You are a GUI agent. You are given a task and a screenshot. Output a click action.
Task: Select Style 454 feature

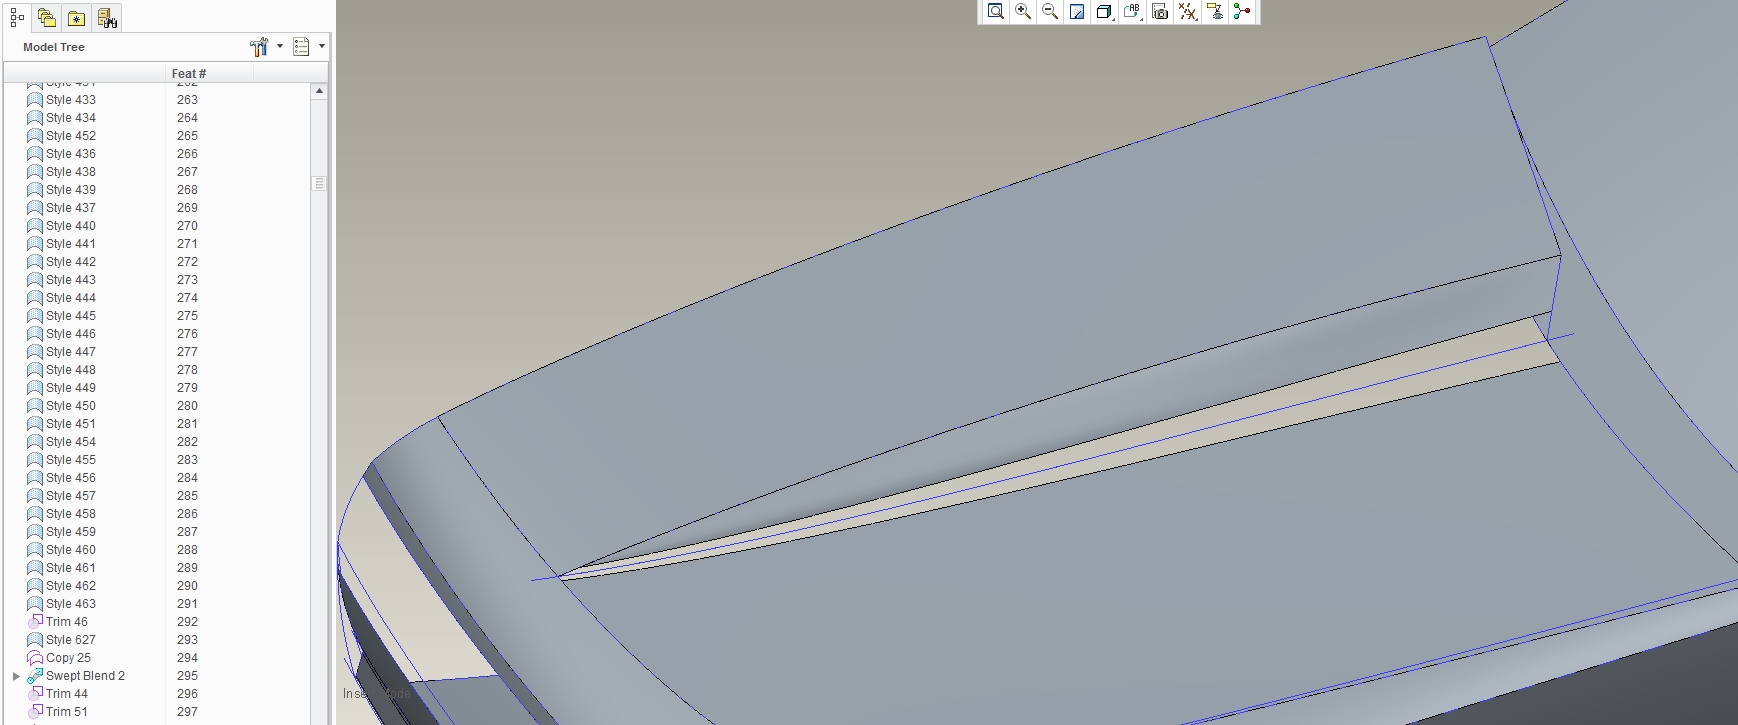click(x=71, y=442)
